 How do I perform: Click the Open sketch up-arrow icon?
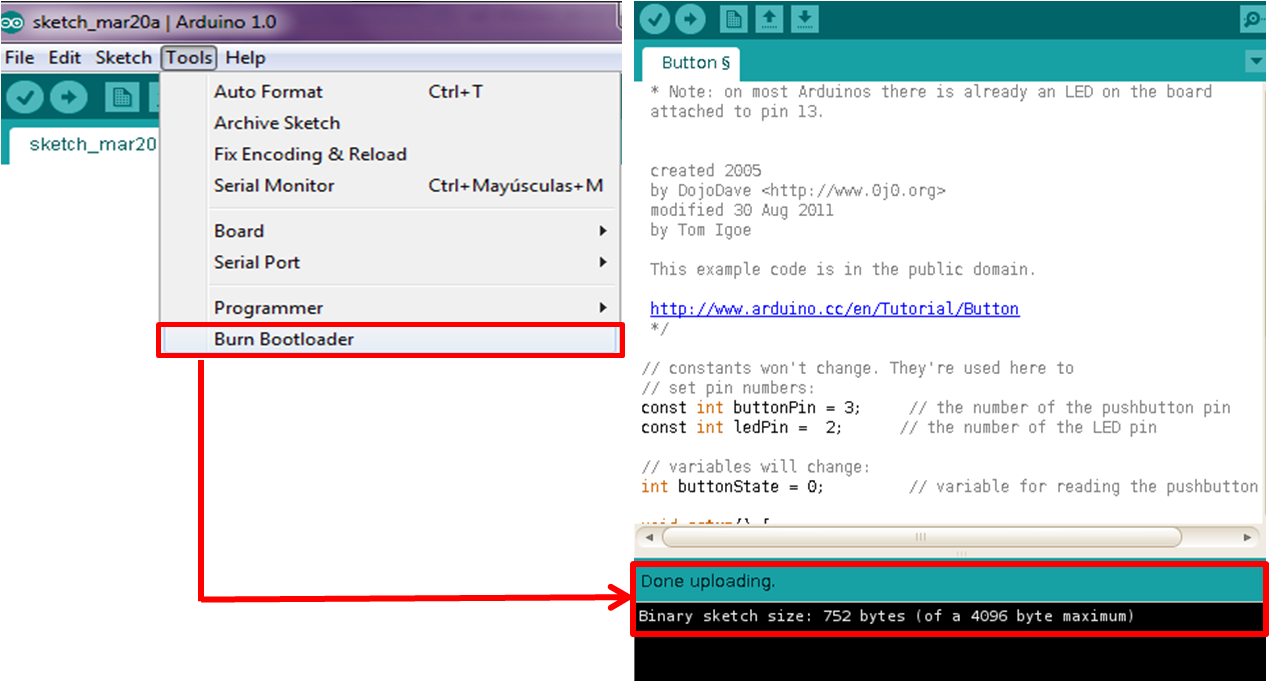(x=770, y=18)
